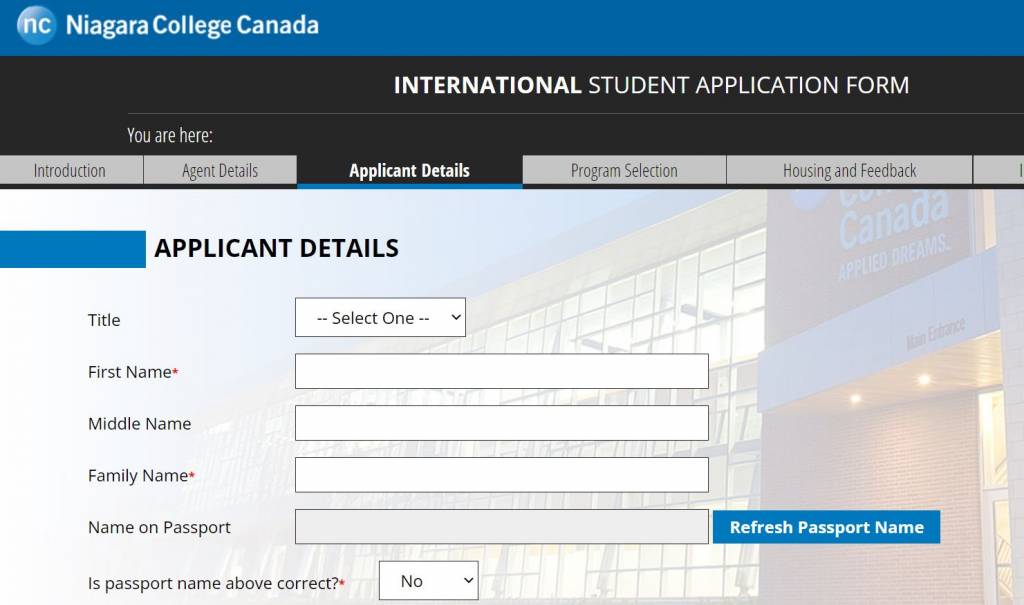Click the First Name field label
The width and height of the screenshot is (1024, 605).
tap(130, 372)
